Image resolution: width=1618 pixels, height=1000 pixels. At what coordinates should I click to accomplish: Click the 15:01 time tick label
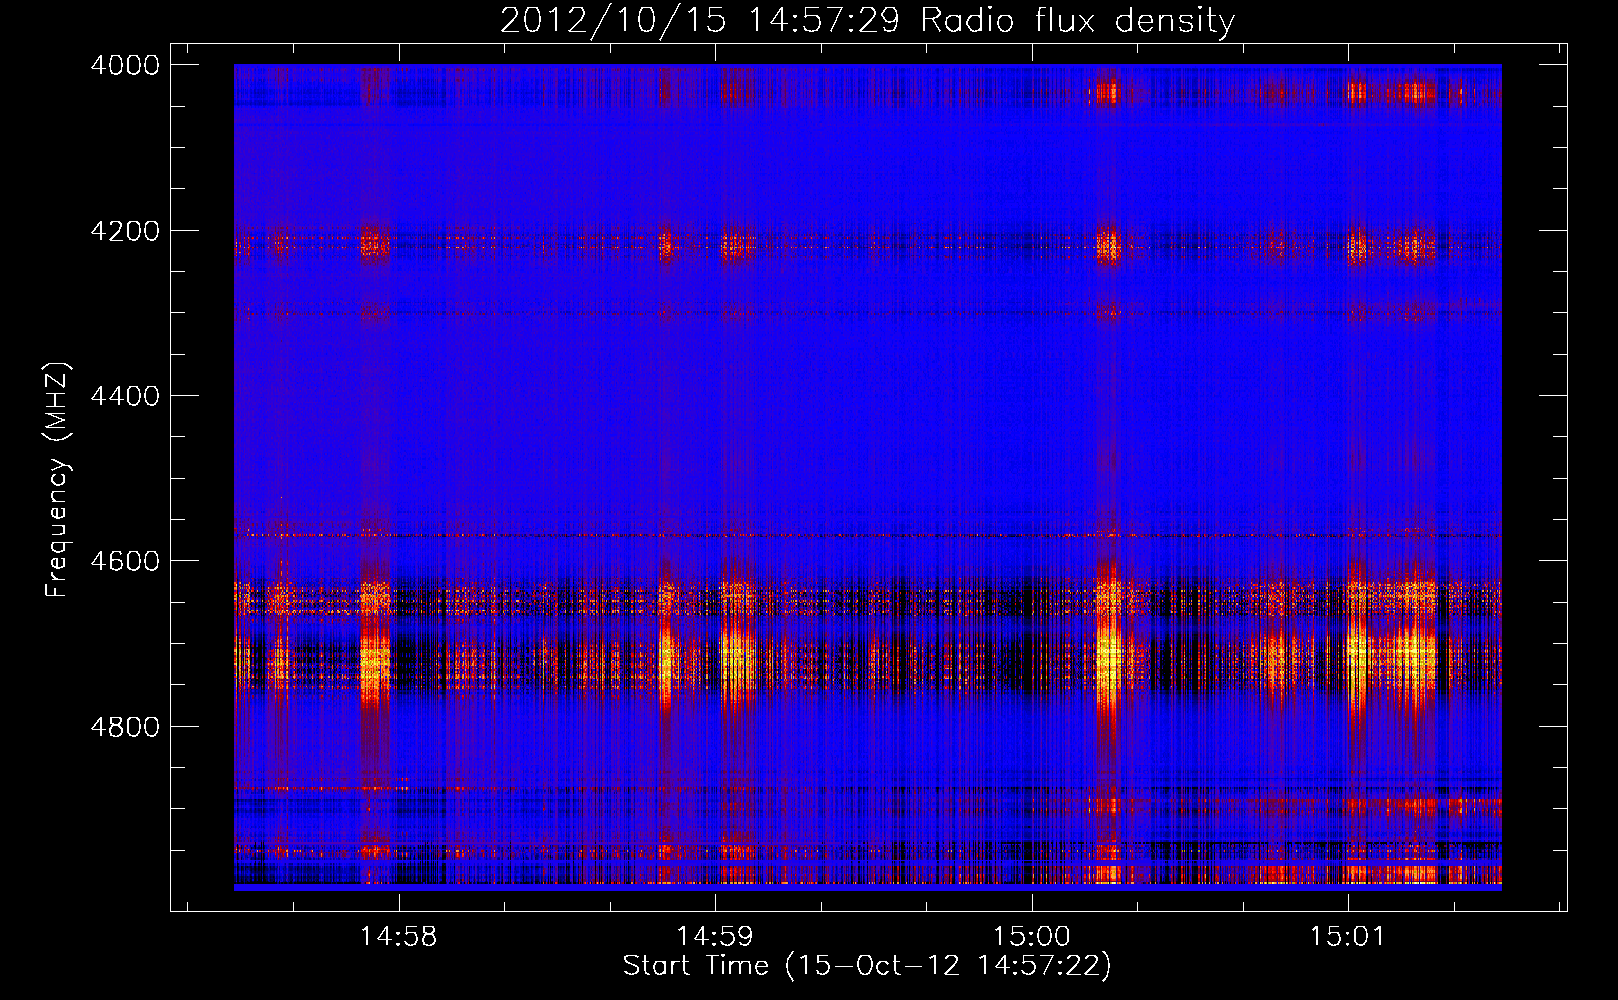click(1348, 937)
